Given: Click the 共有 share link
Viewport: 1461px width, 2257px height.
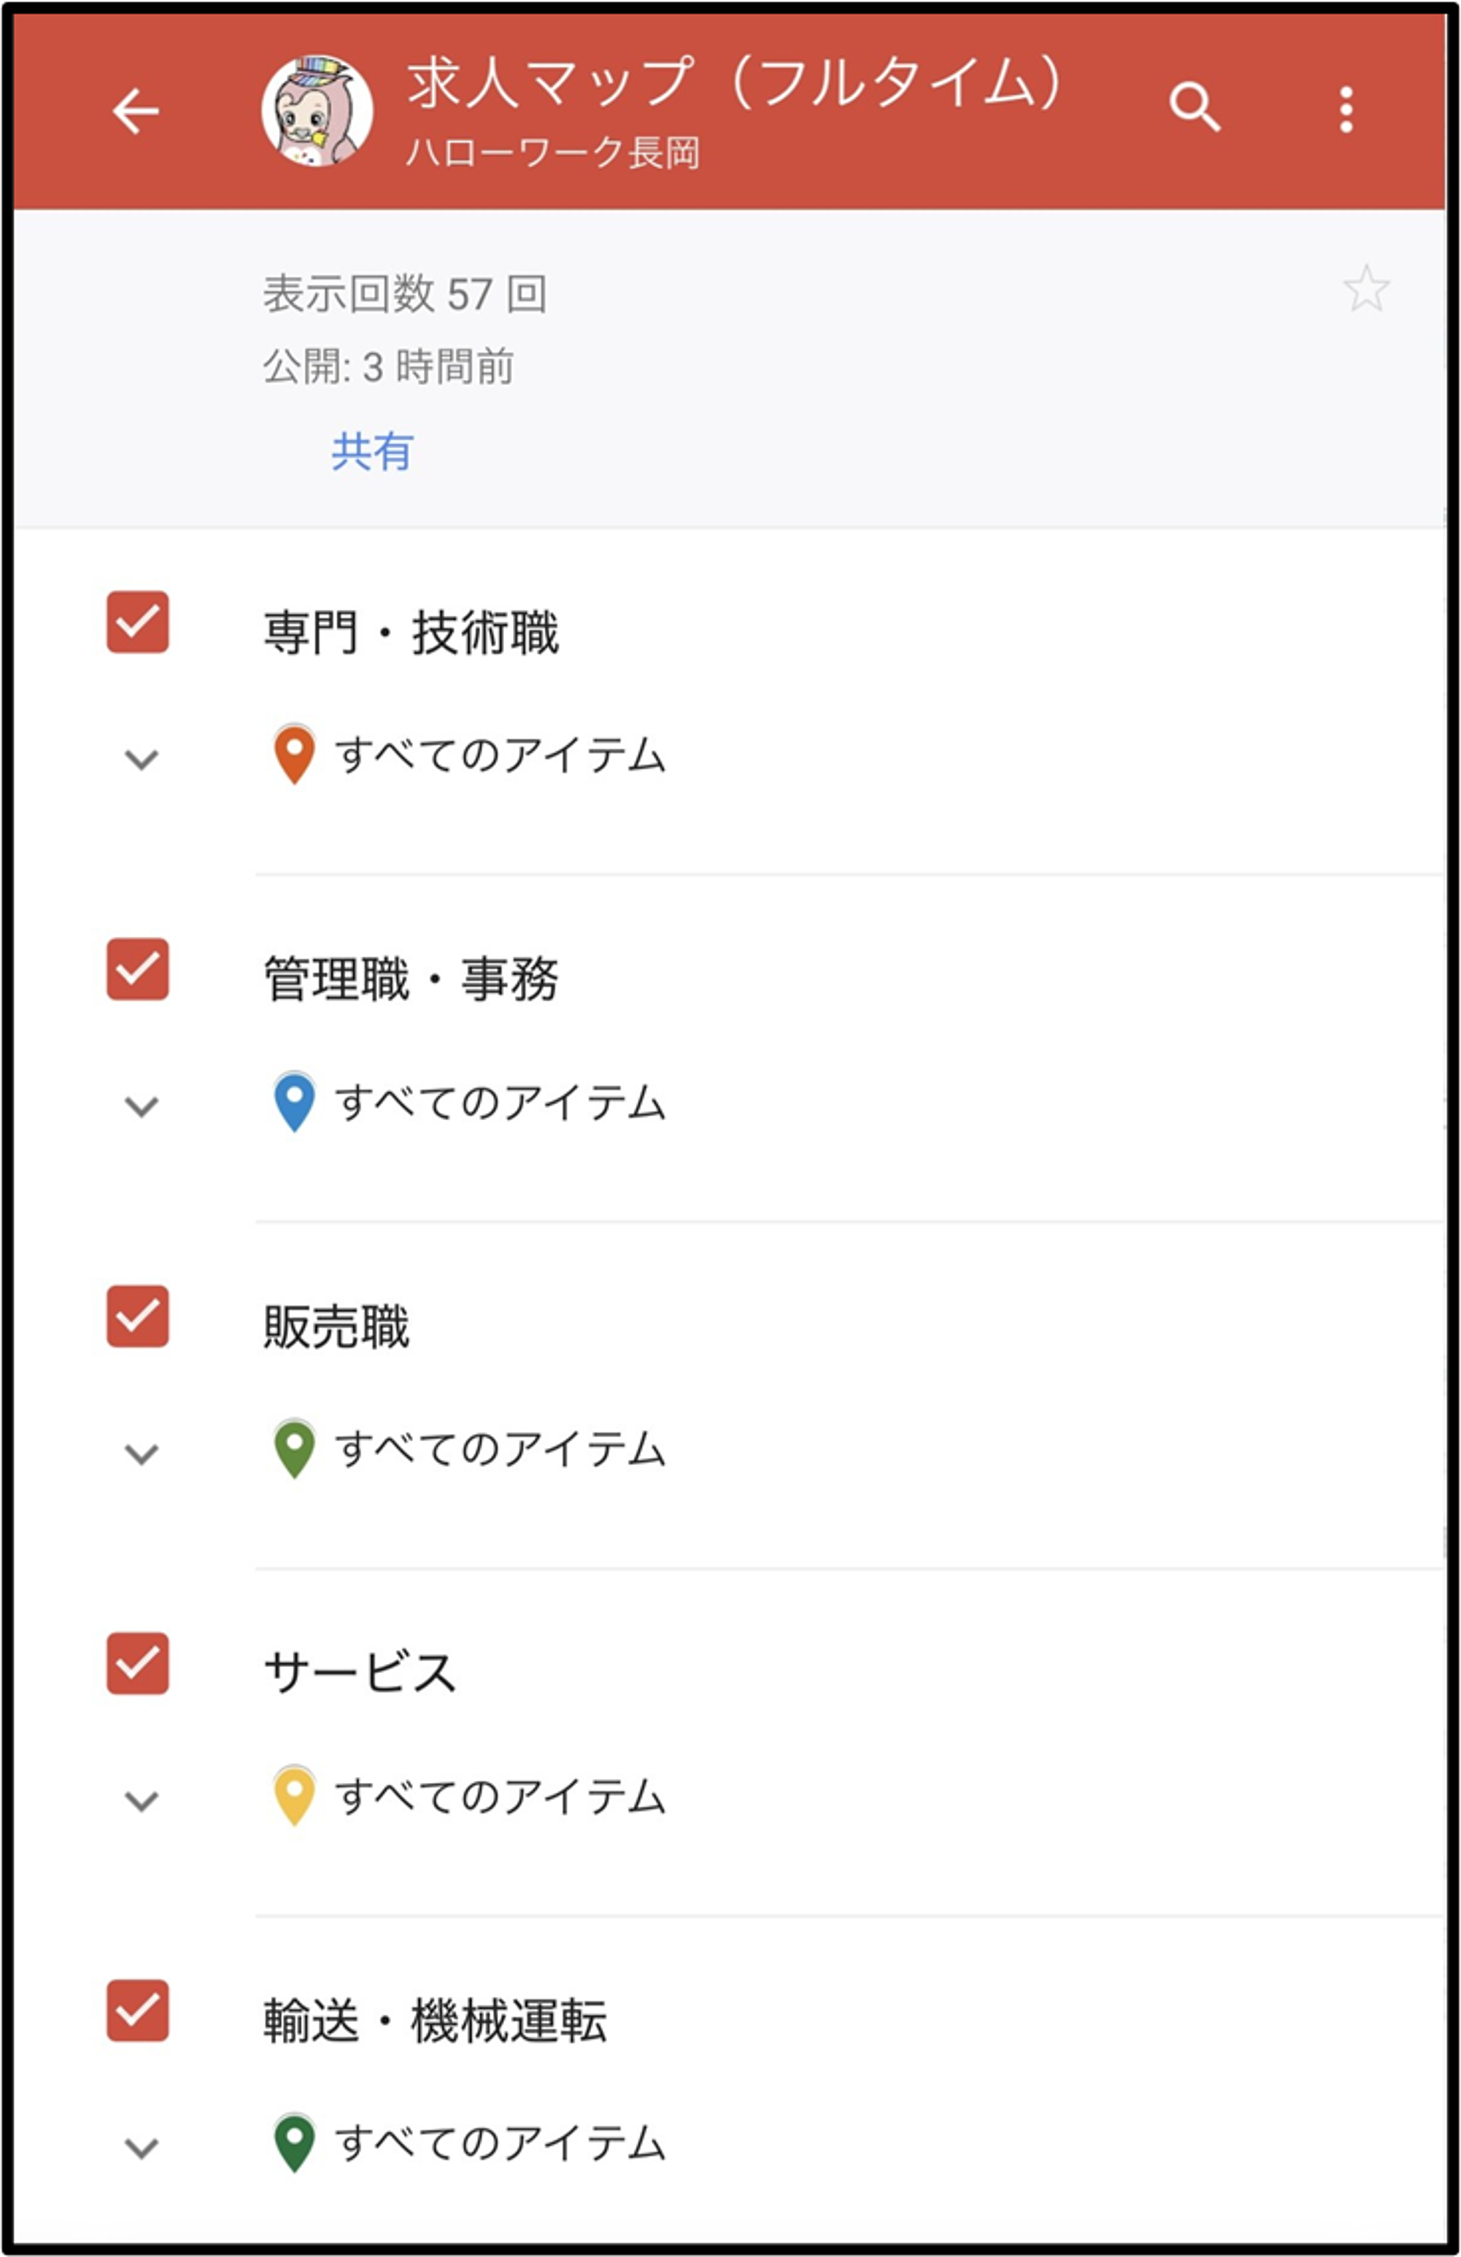Looking at the screenshot, I should [x=372, y=452].
